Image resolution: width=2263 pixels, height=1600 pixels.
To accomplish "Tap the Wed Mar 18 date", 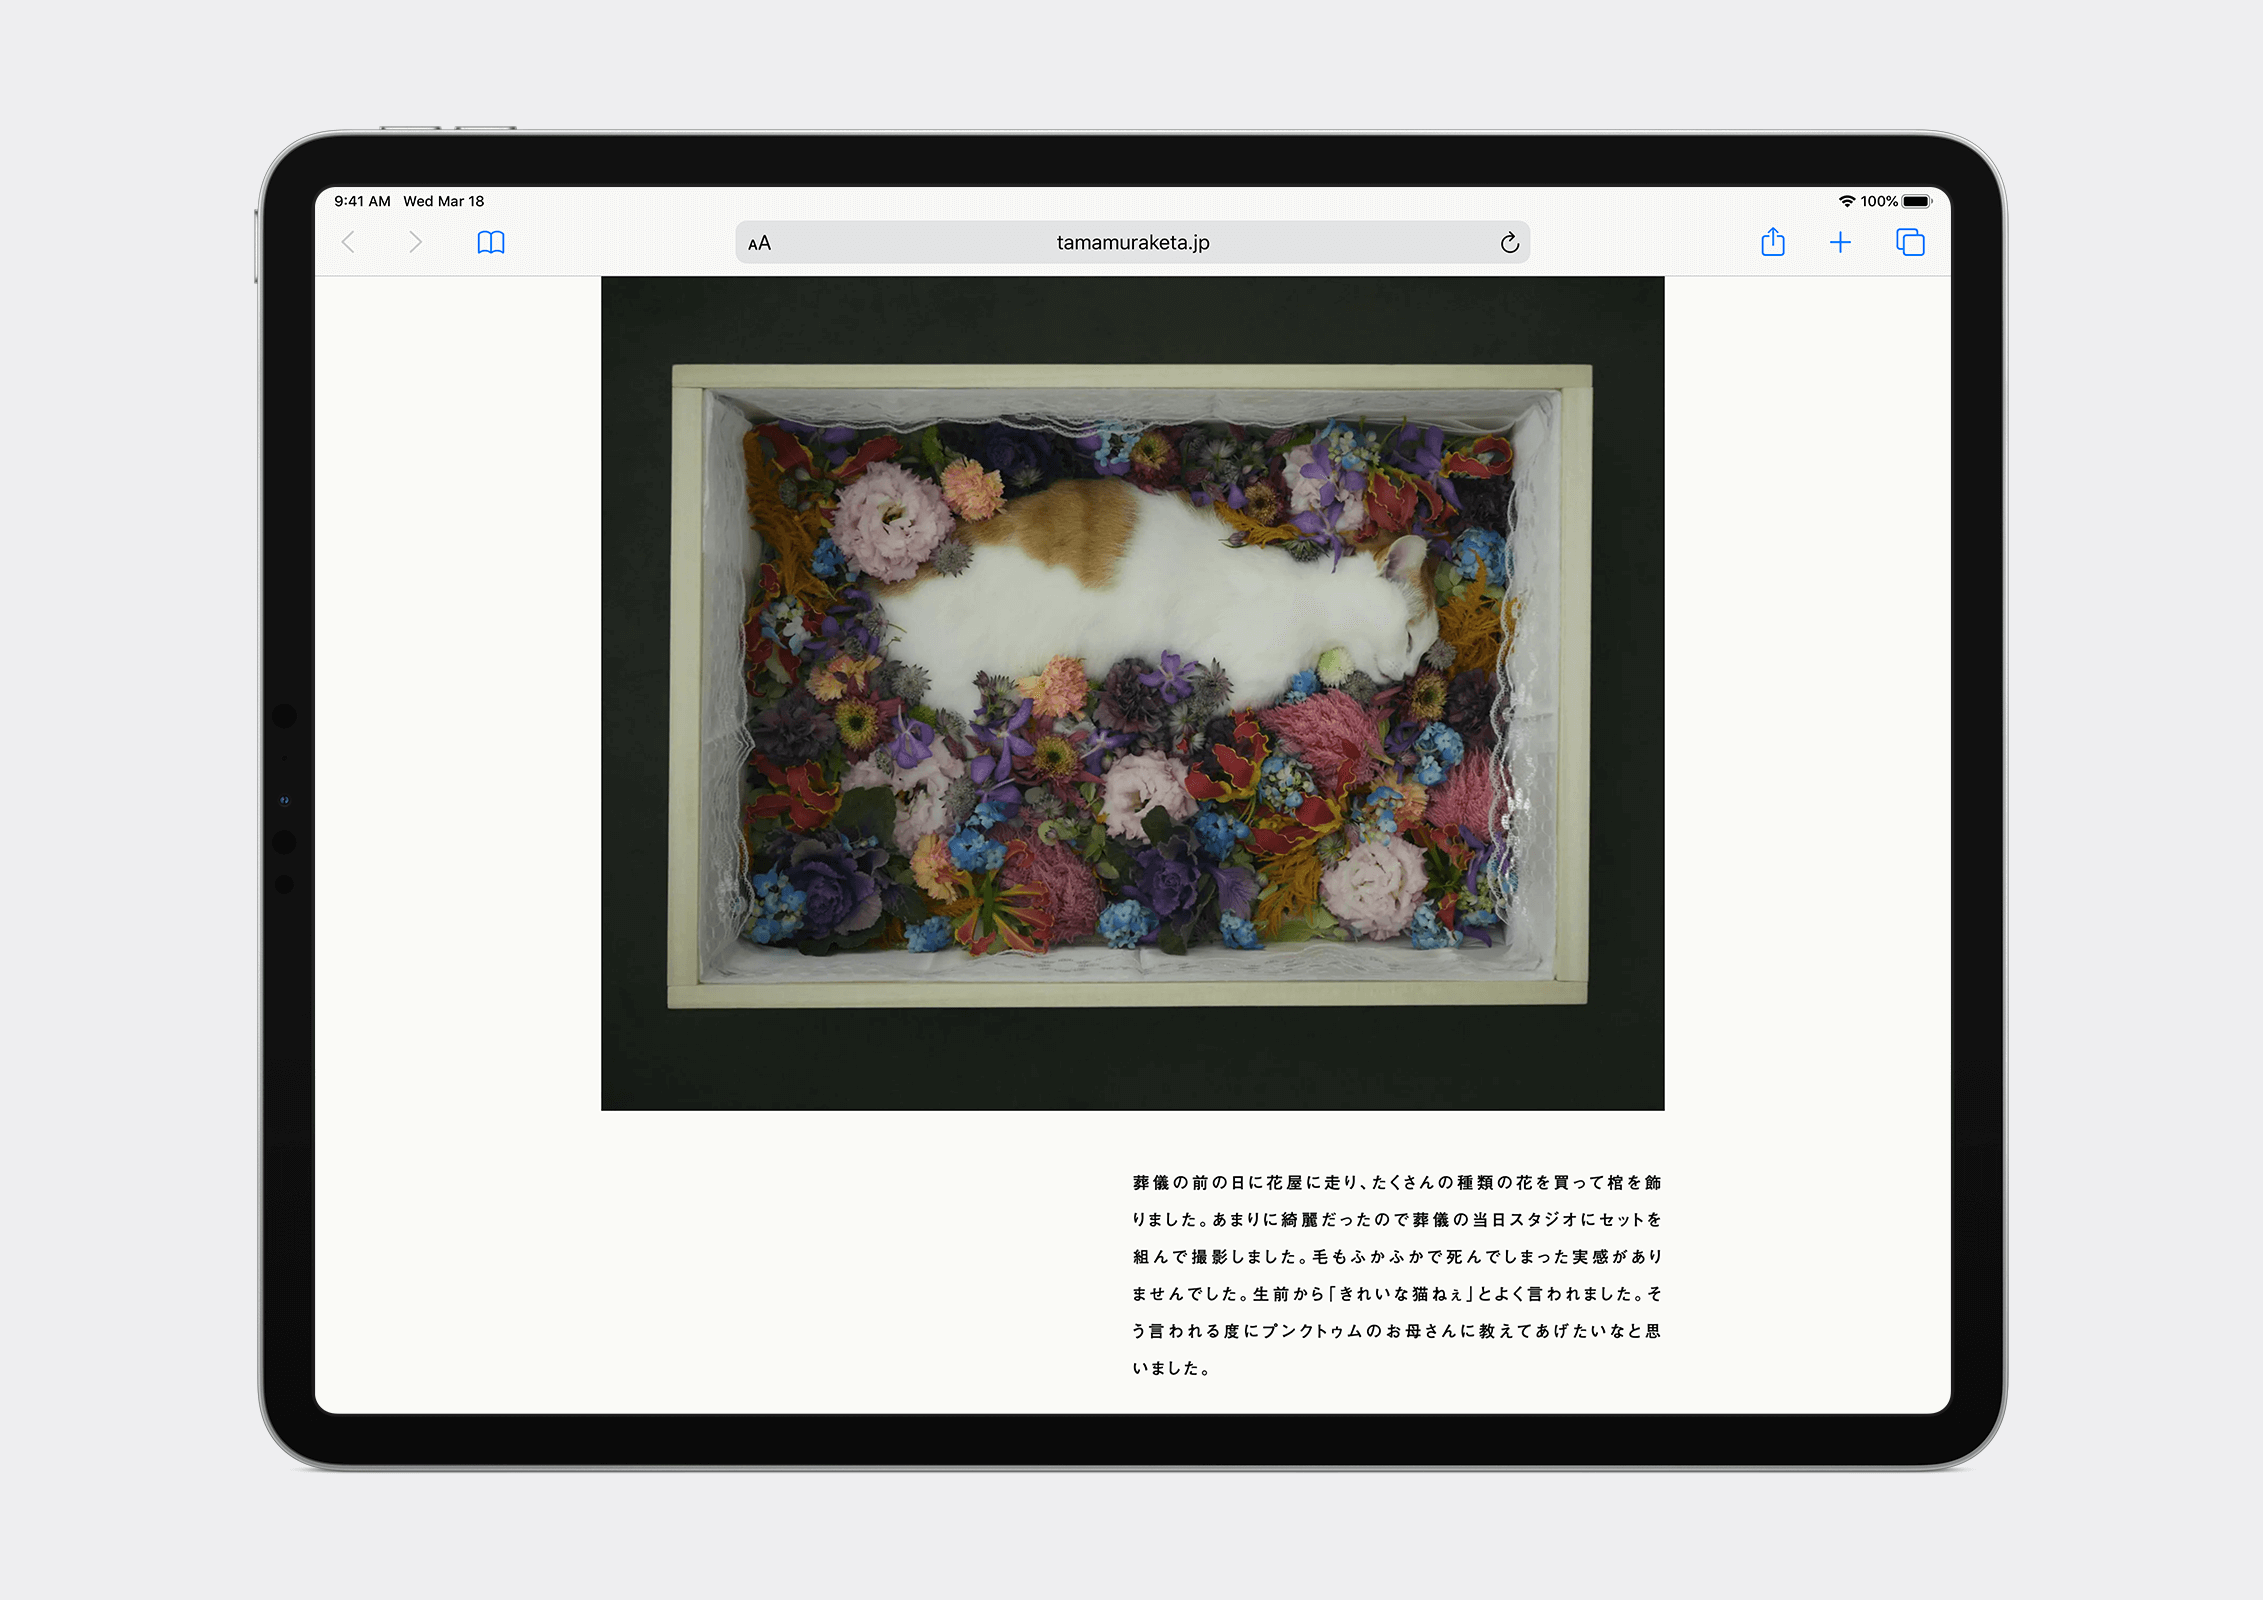I will coord(443,201).
